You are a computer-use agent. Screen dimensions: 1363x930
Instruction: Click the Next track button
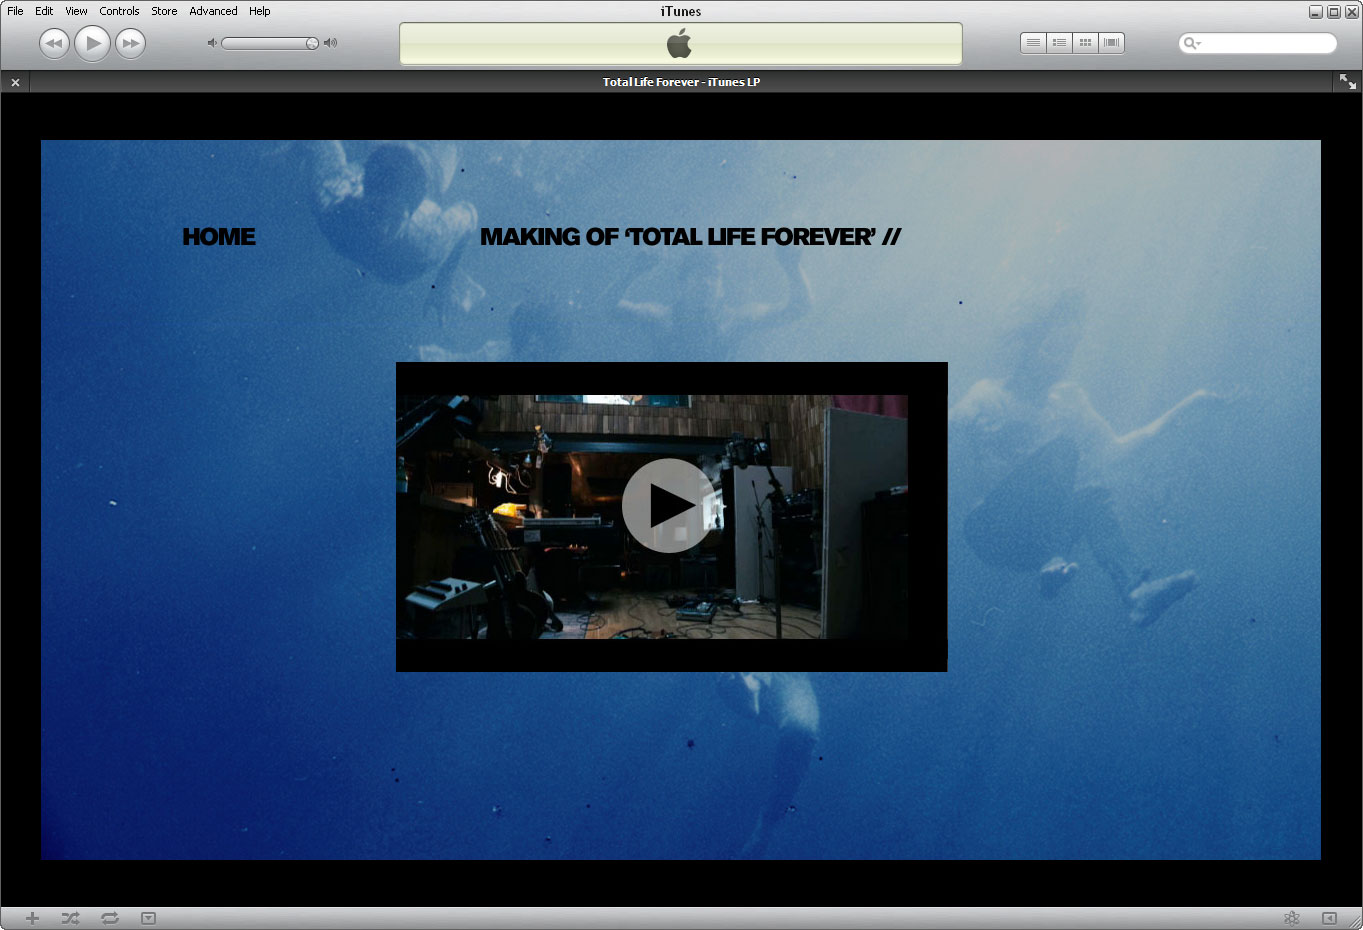(130, 43)
